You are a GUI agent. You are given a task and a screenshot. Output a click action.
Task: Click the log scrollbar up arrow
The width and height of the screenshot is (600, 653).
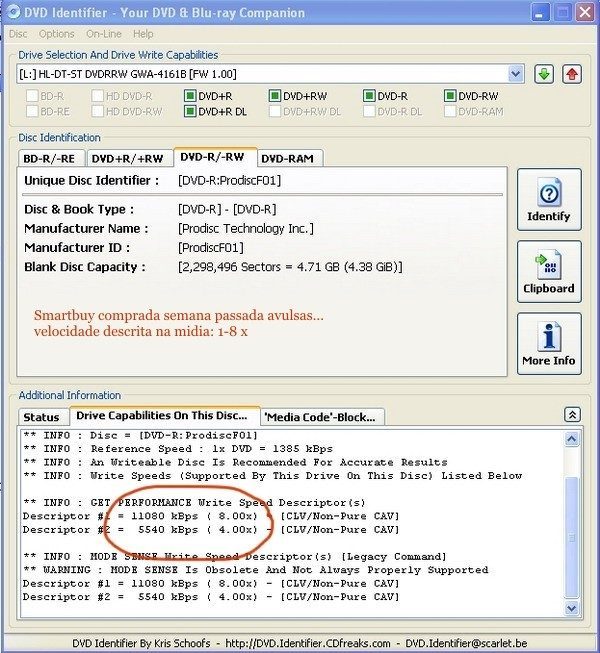572,439
